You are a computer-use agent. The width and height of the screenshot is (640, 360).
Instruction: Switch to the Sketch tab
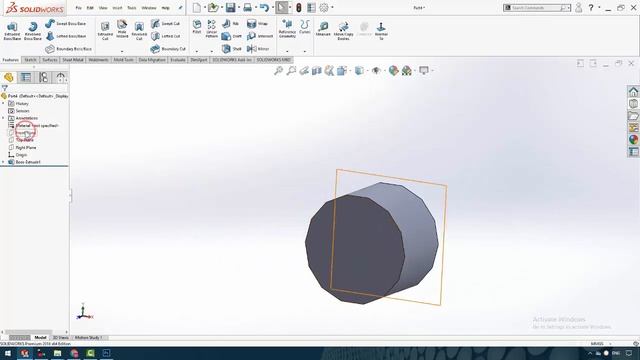pyautogui.click(x=30, y=60)
